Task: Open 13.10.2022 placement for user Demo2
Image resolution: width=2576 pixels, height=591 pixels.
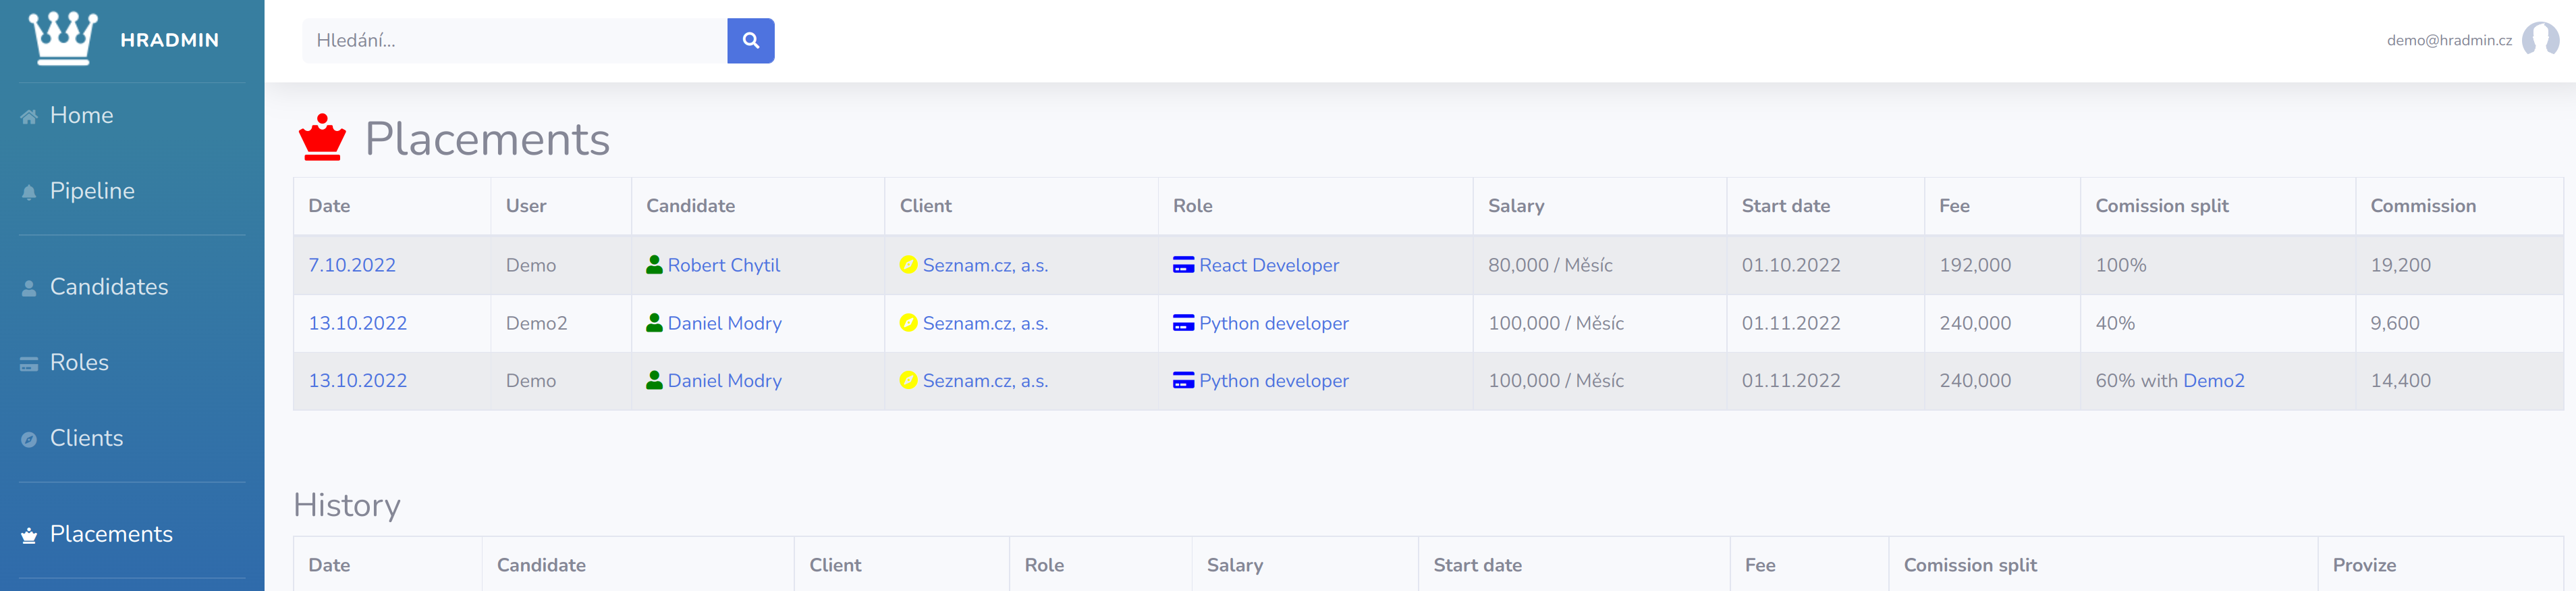Action: click(x=357, y=323)
